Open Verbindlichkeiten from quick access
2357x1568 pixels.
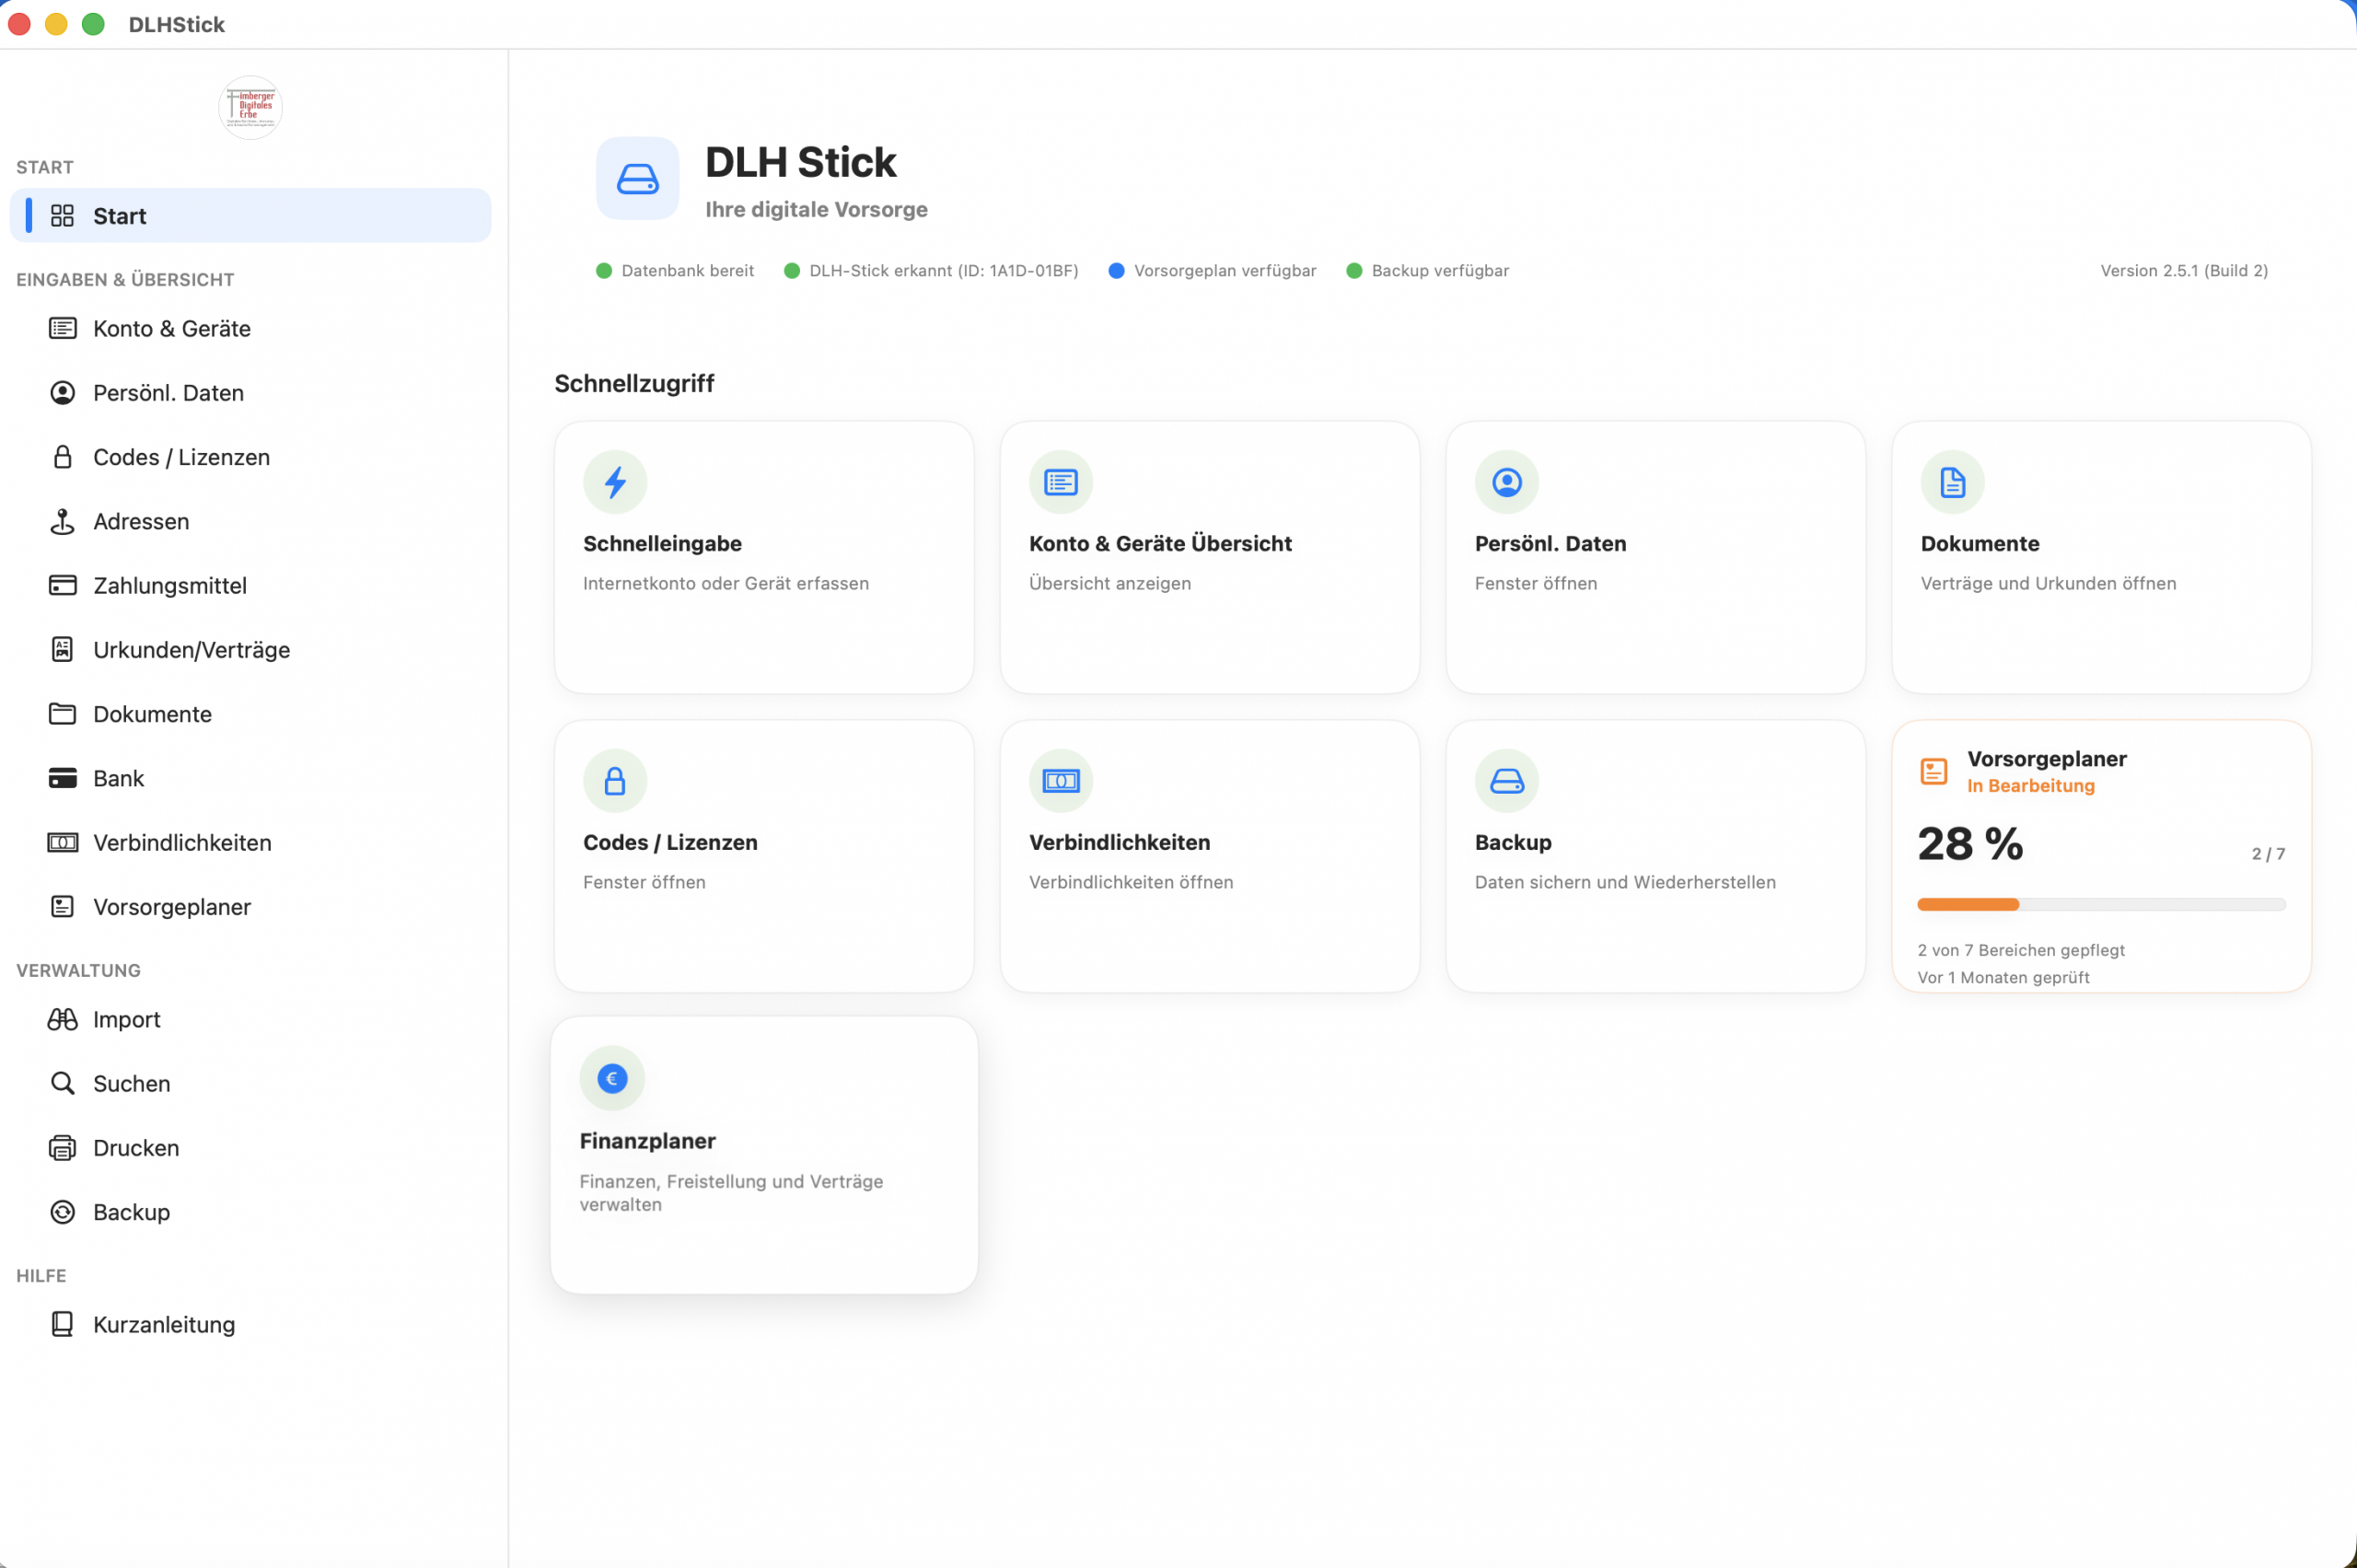click(1208, 856)
